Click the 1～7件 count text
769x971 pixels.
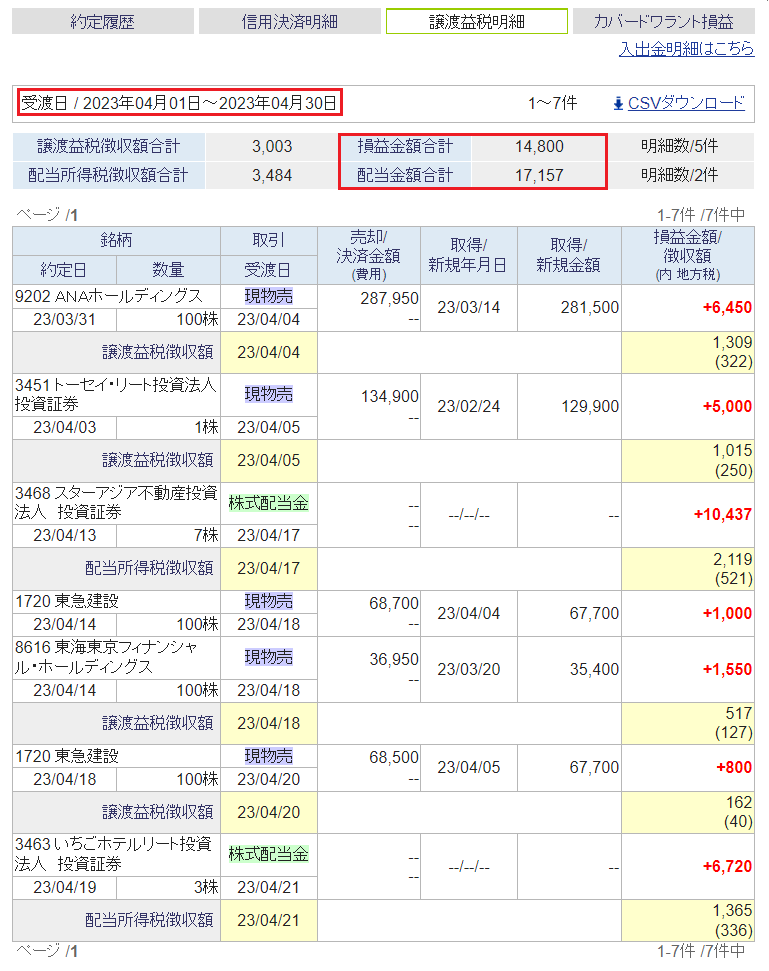pos(552,103)
